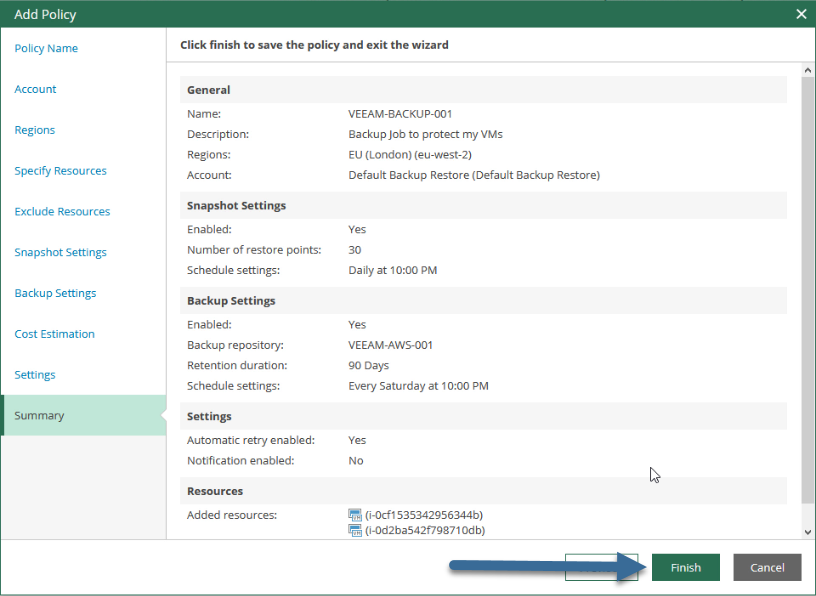This screenshot has height=596, width=816.
Task: Jump to Snapshot Settings step
Action: point(60,252)
